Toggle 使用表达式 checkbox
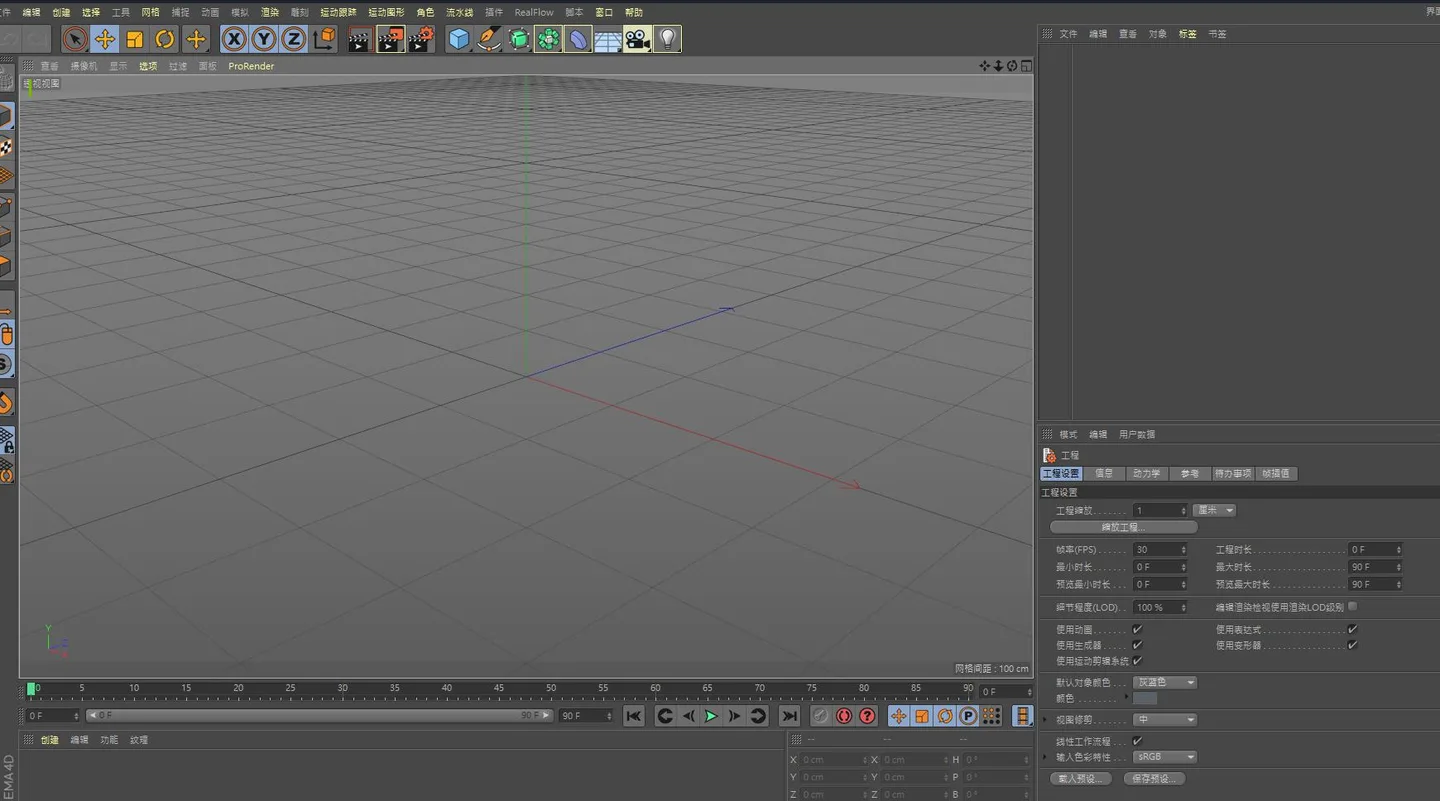The width and height of the screenshot is (1440, 801). pos(1352,630)
